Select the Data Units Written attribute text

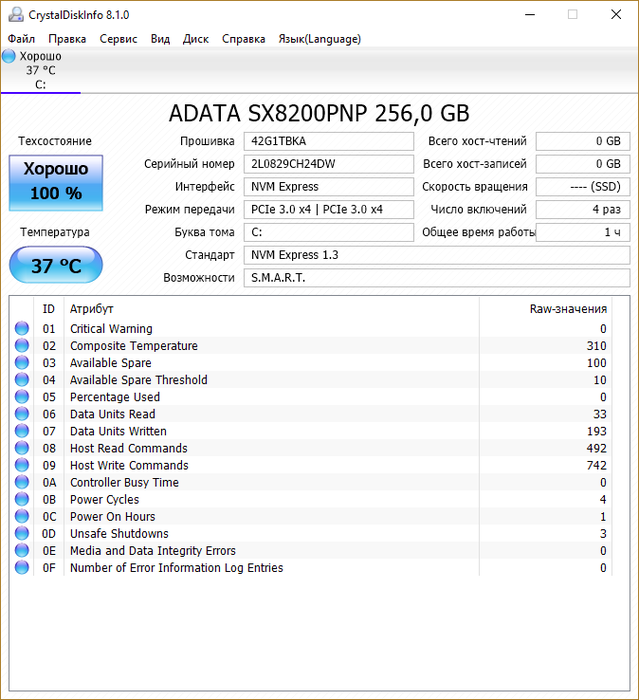point(118,431)
